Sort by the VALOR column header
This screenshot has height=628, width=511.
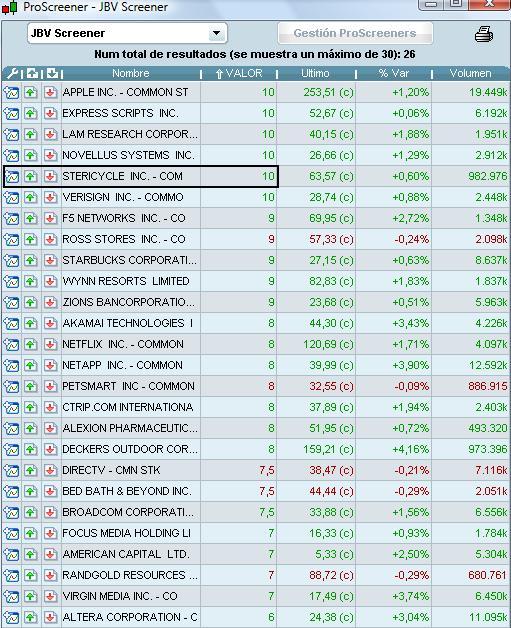coord(239,73)
